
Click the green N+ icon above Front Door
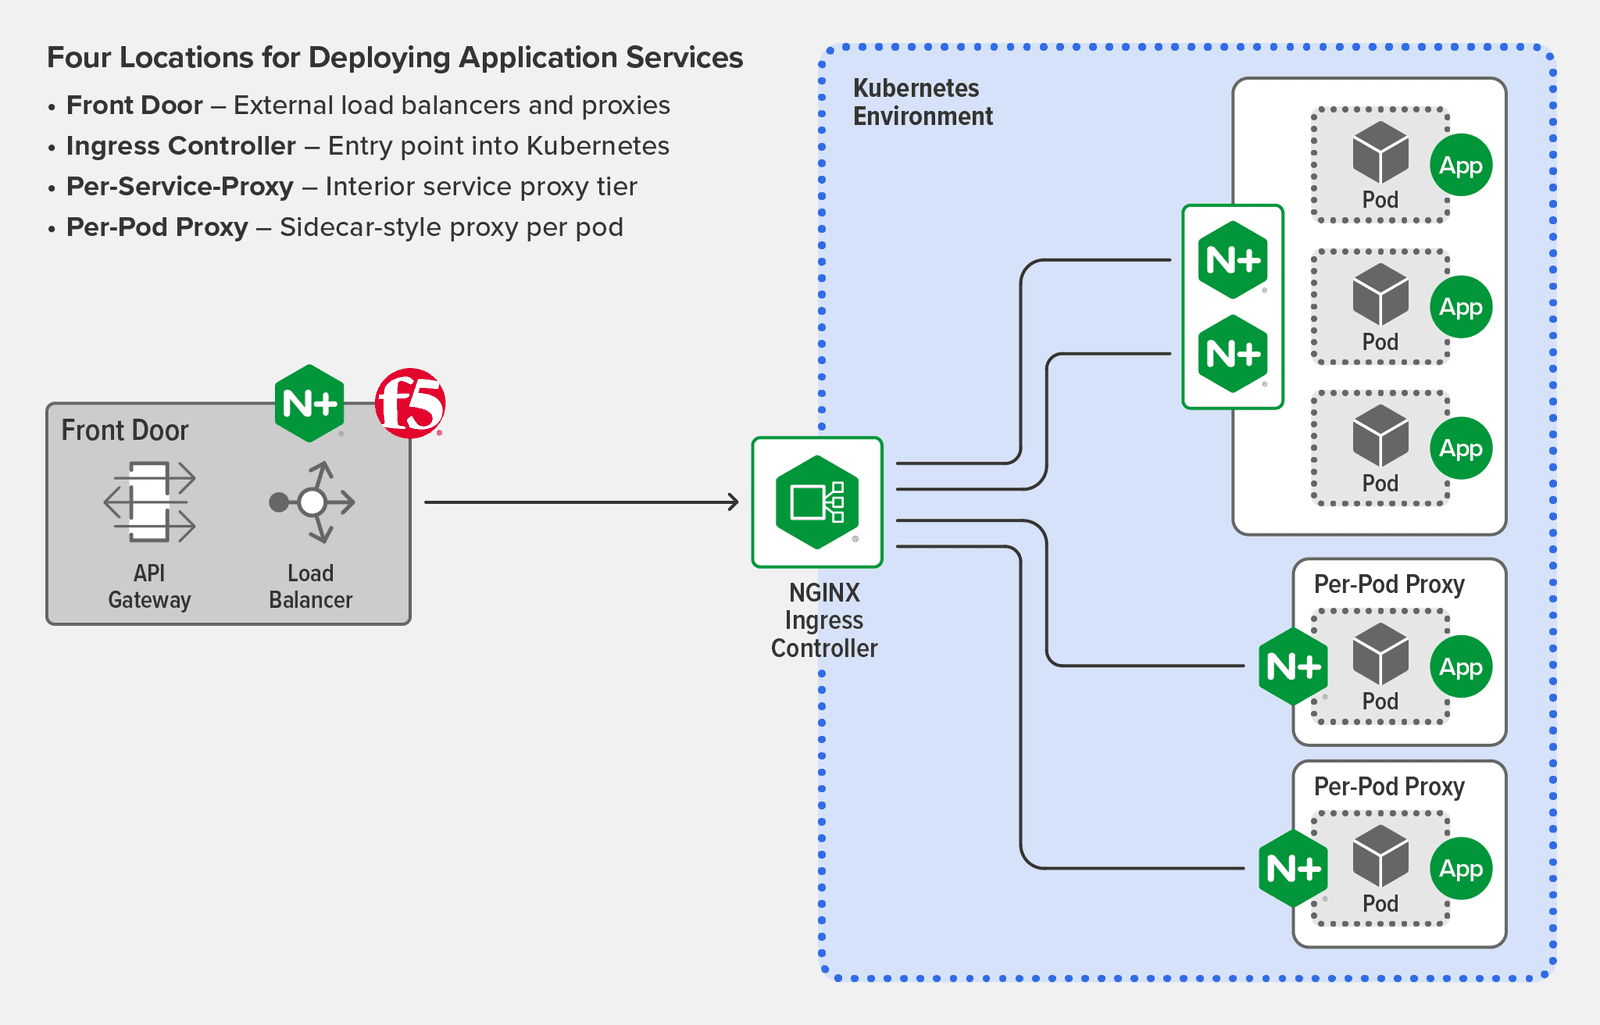pos(308,403)
